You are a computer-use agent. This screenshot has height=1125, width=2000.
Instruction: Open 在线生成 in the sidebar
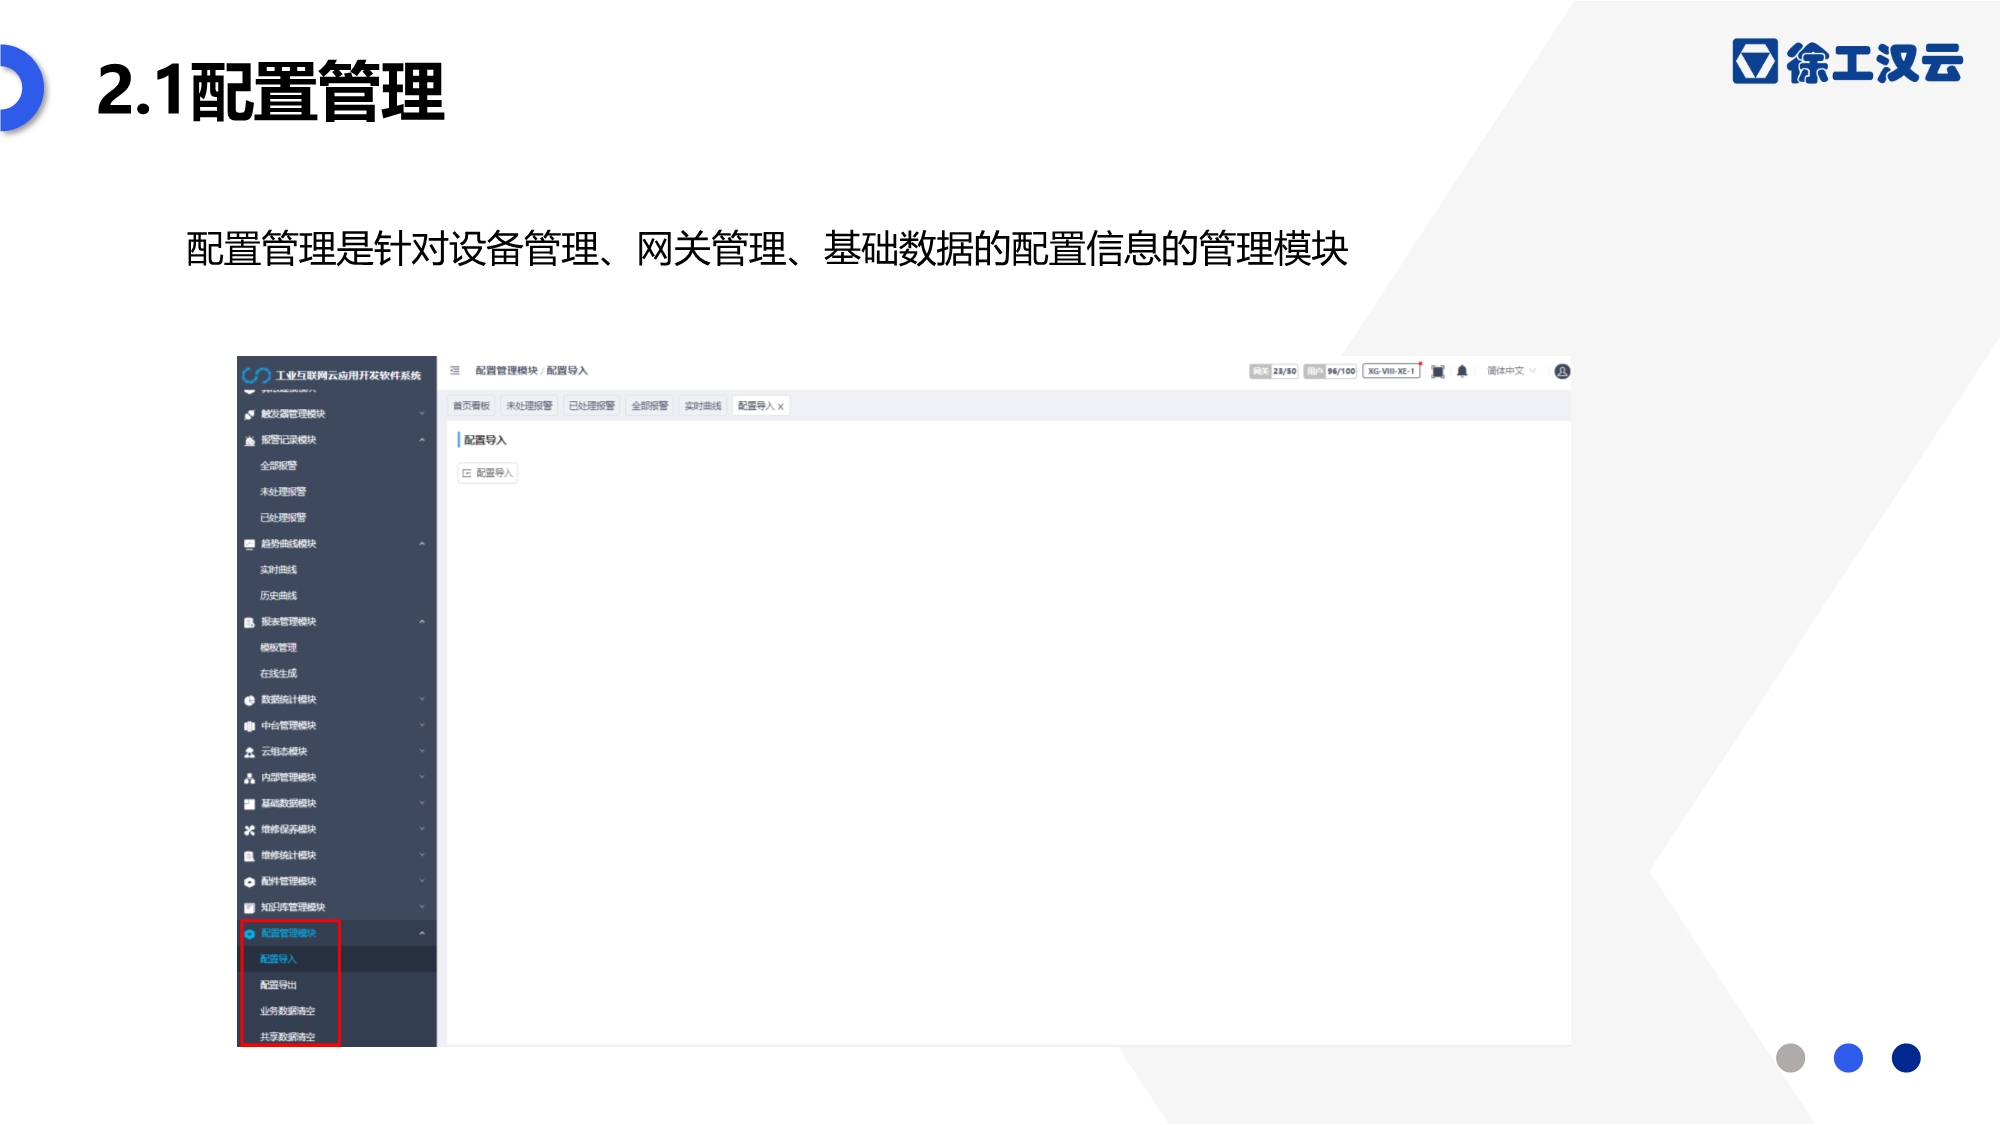tap(279, 674)
